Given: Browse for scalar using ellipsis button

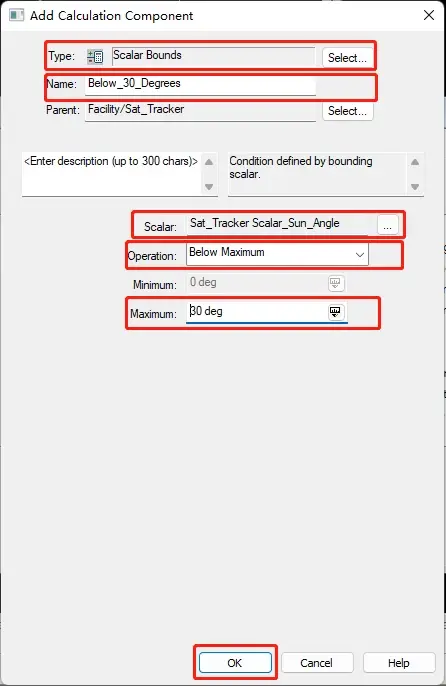Looking at the screenshot, I should [387, 225].
